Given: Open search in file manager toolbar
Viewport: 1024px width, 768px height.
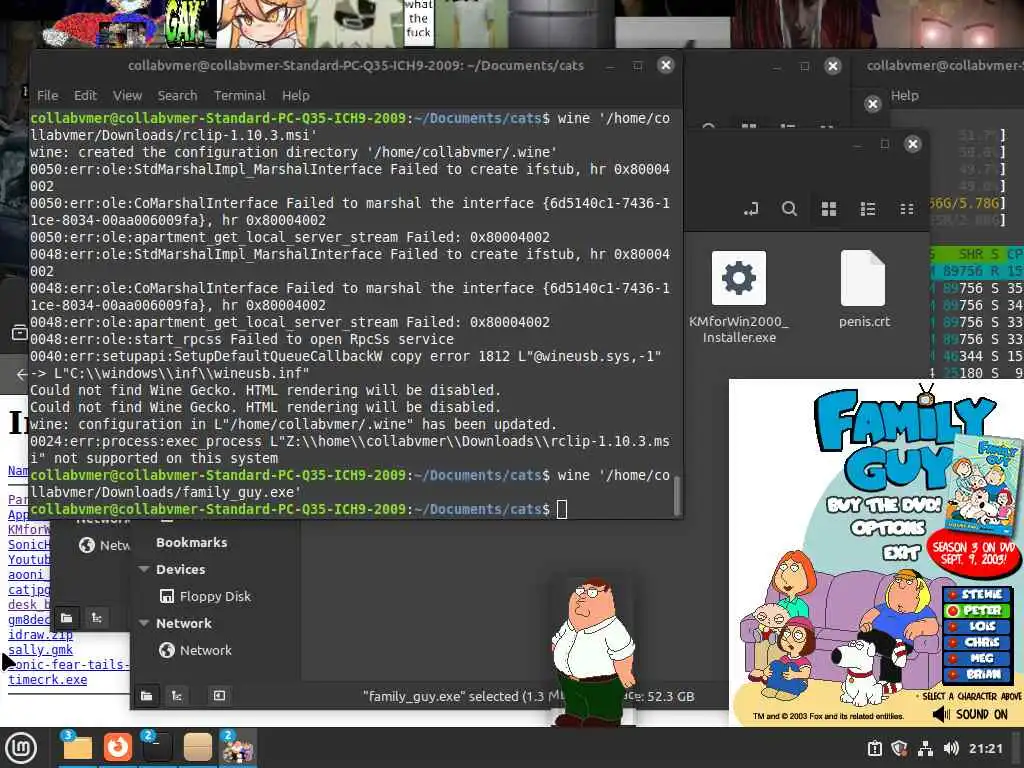Looking at the screenshot, I should coord(790,209).
